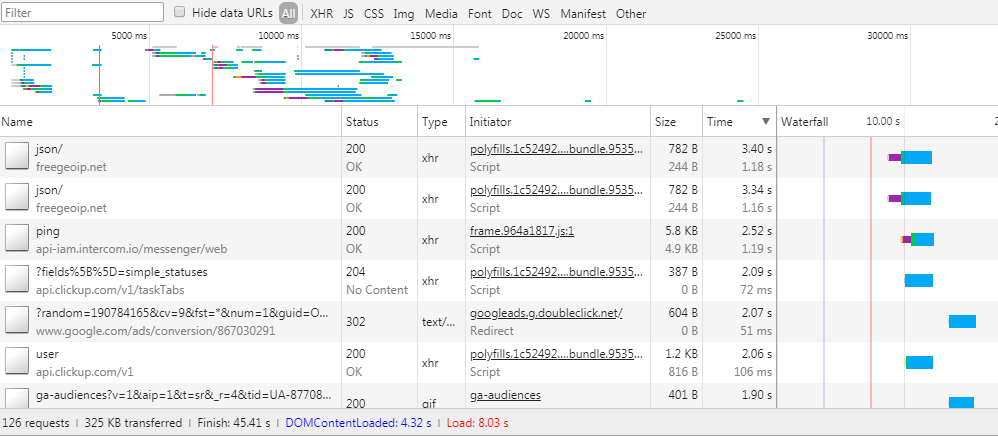The height and width of the screenshot is (436, 998).
Task: Click the waterfall bar of the ping request
Action: pos(917,239)
